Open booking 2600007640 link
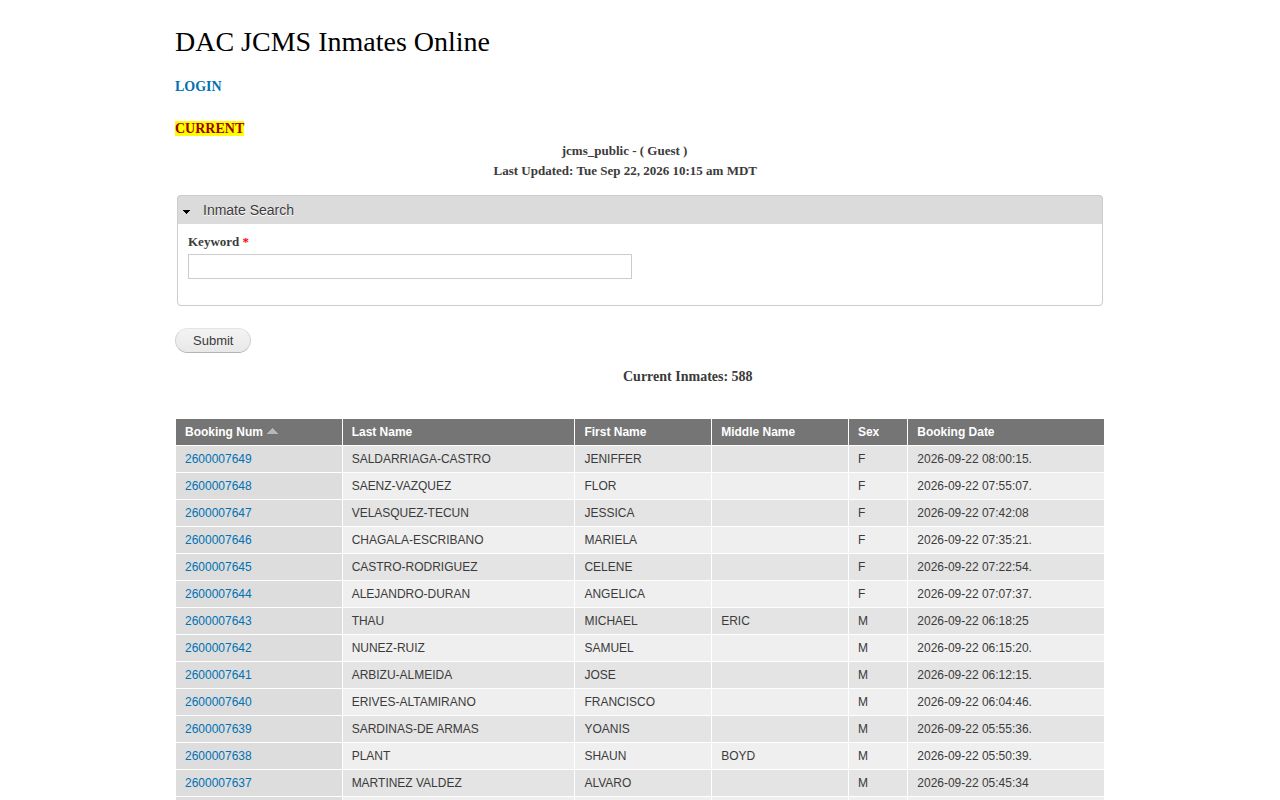This screenshot has height=800, width=1280. (218, 702)
